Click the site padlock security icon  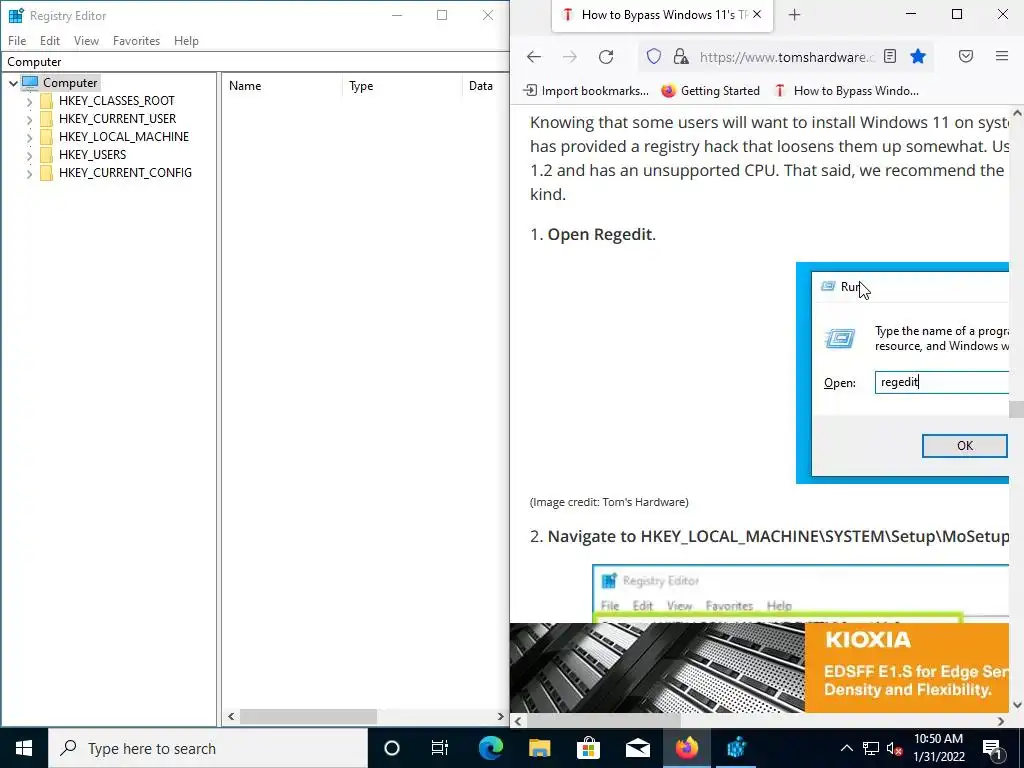(681, 57)
